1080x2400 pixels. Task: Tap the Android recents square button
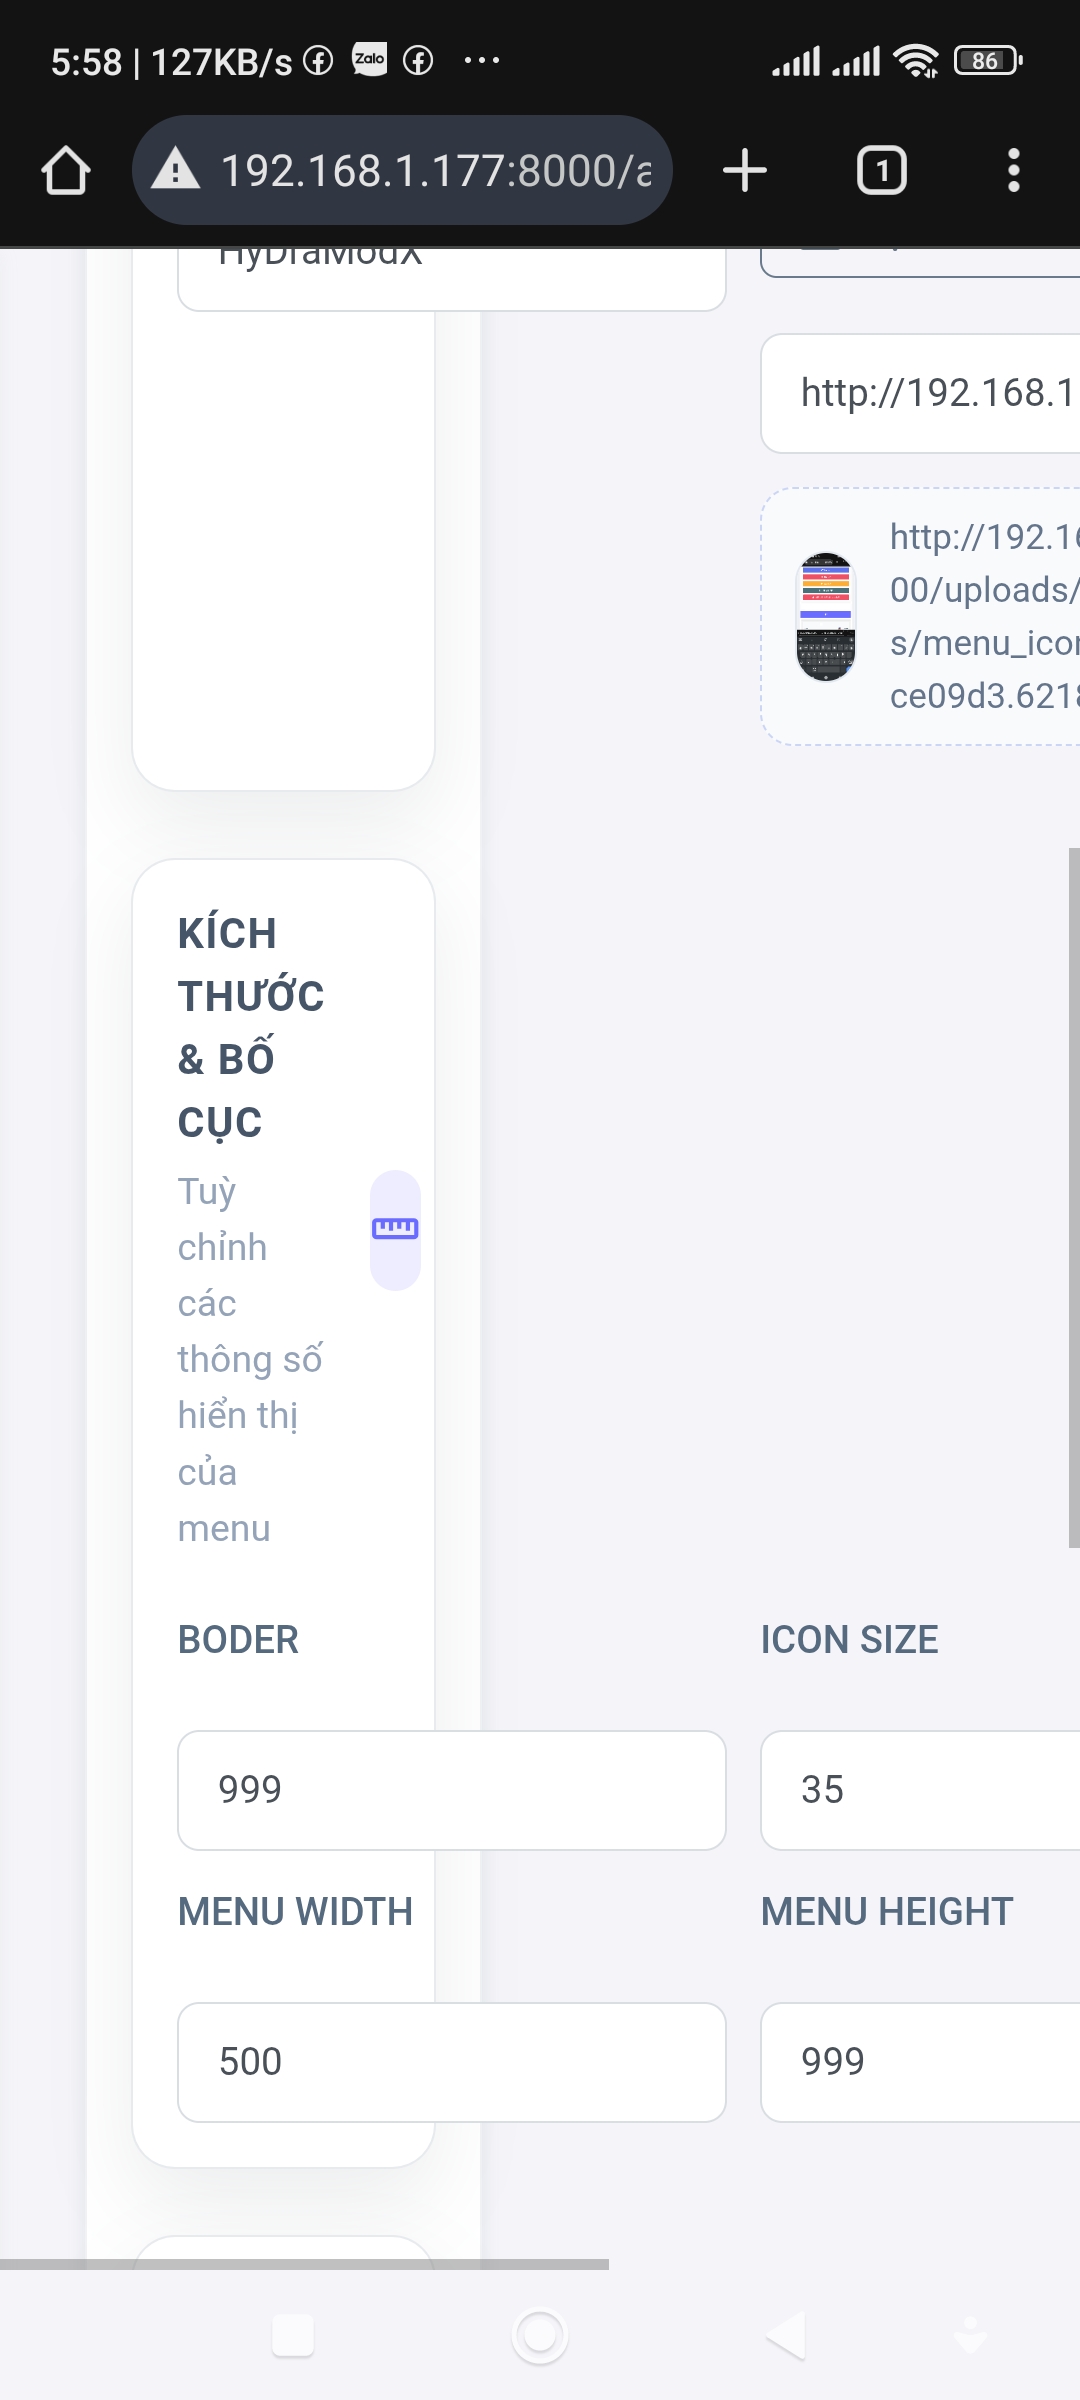pos(293,2336)
